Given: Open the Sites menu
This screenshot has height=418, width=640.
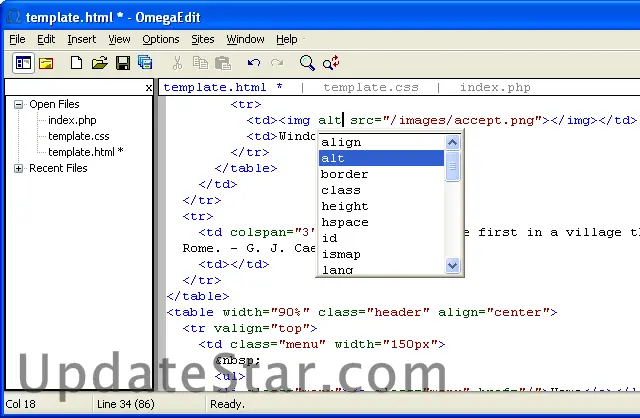Looking at the screenshot, I should (202, 40).
